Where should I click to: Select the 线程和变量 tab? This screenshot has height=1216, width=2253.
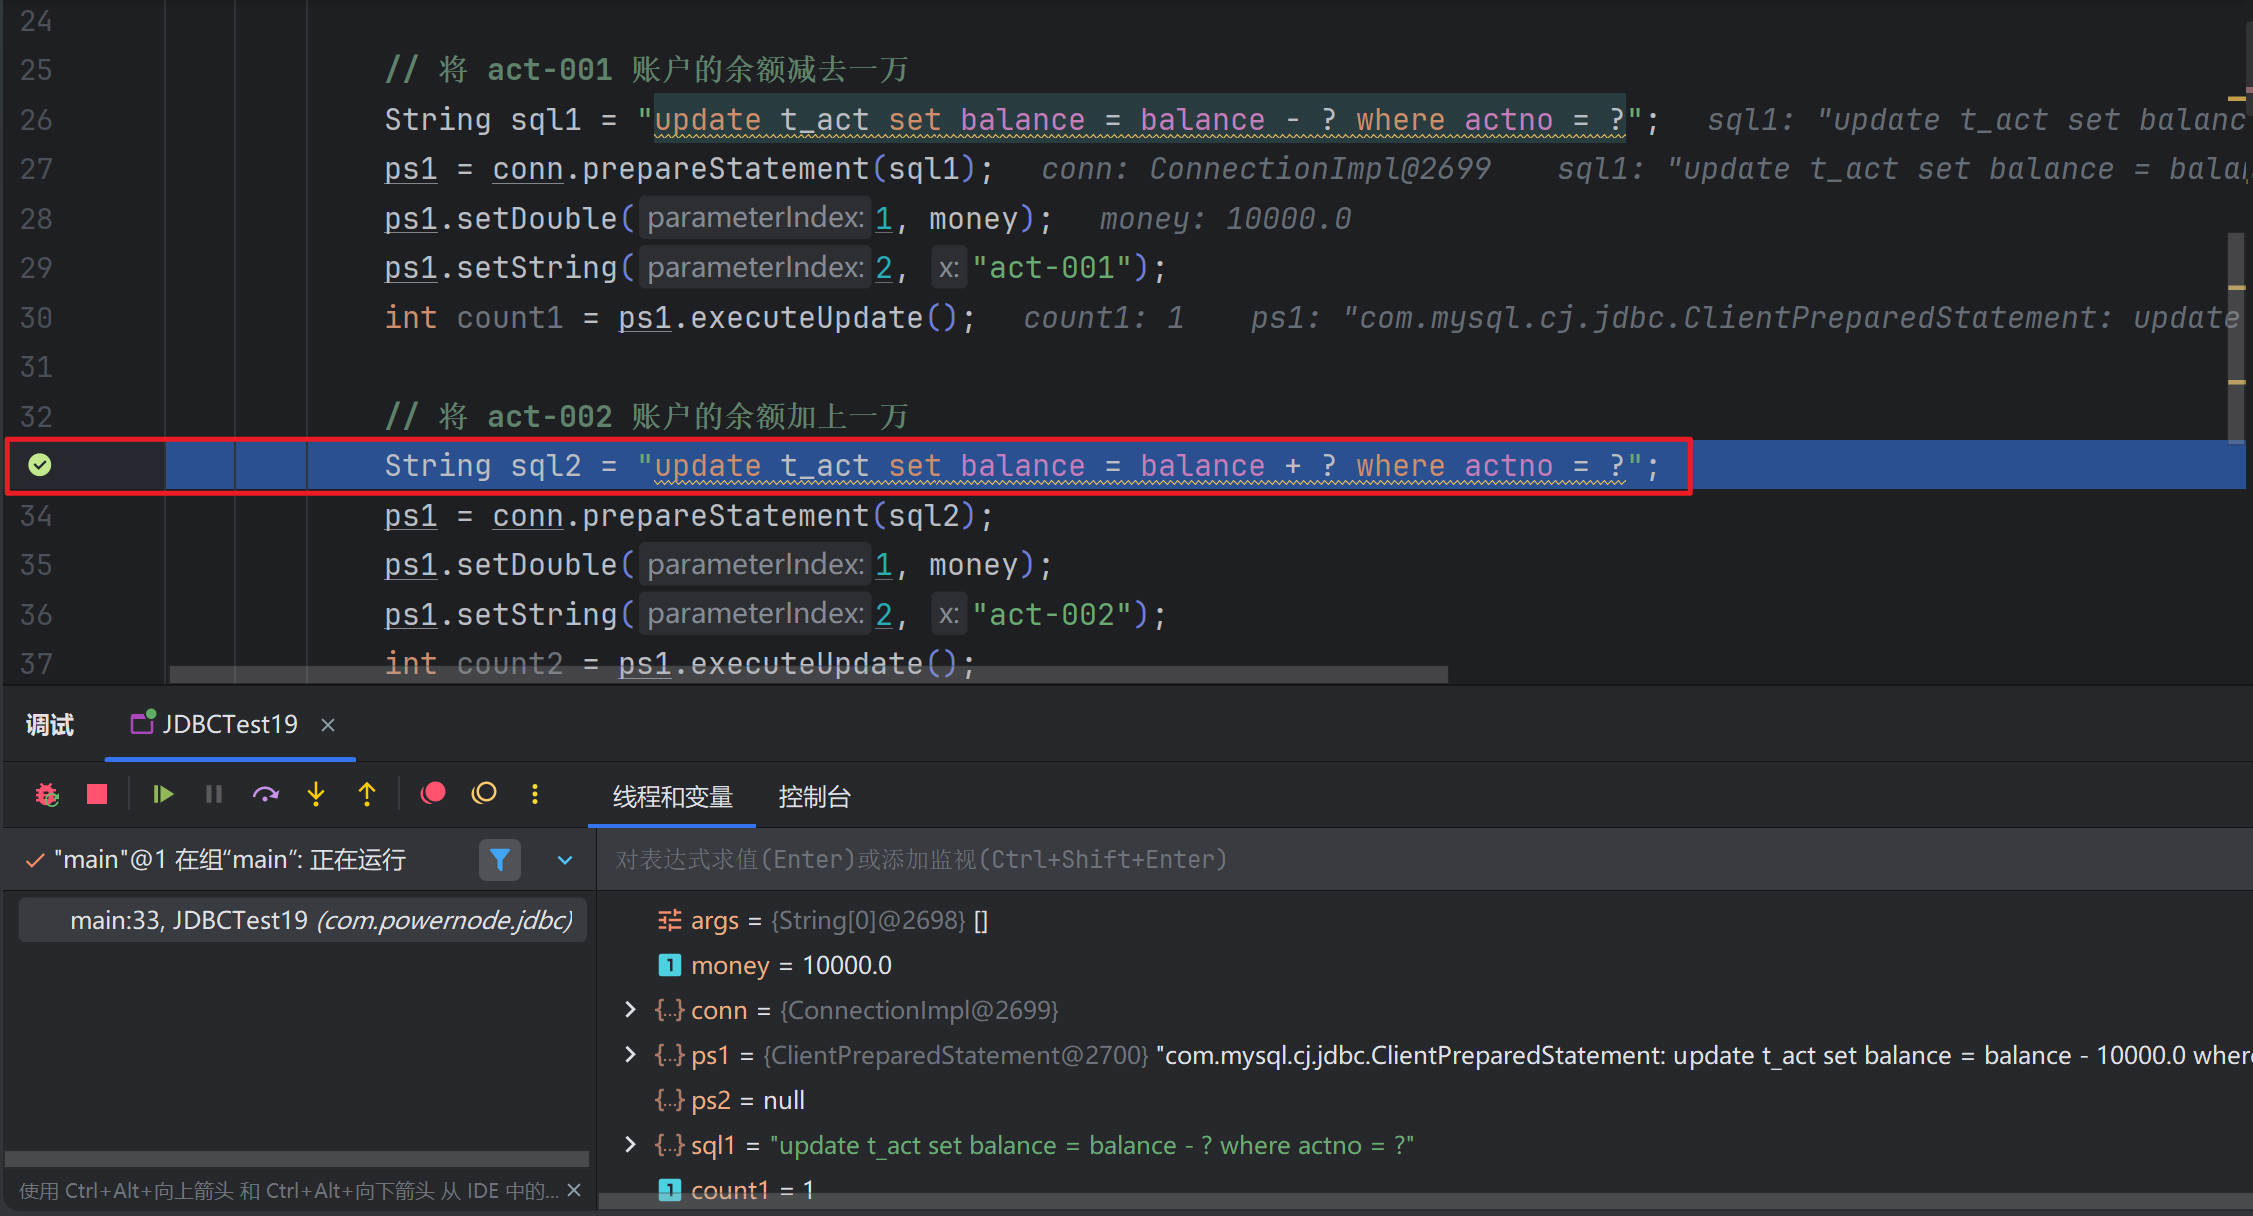[672, 797]
